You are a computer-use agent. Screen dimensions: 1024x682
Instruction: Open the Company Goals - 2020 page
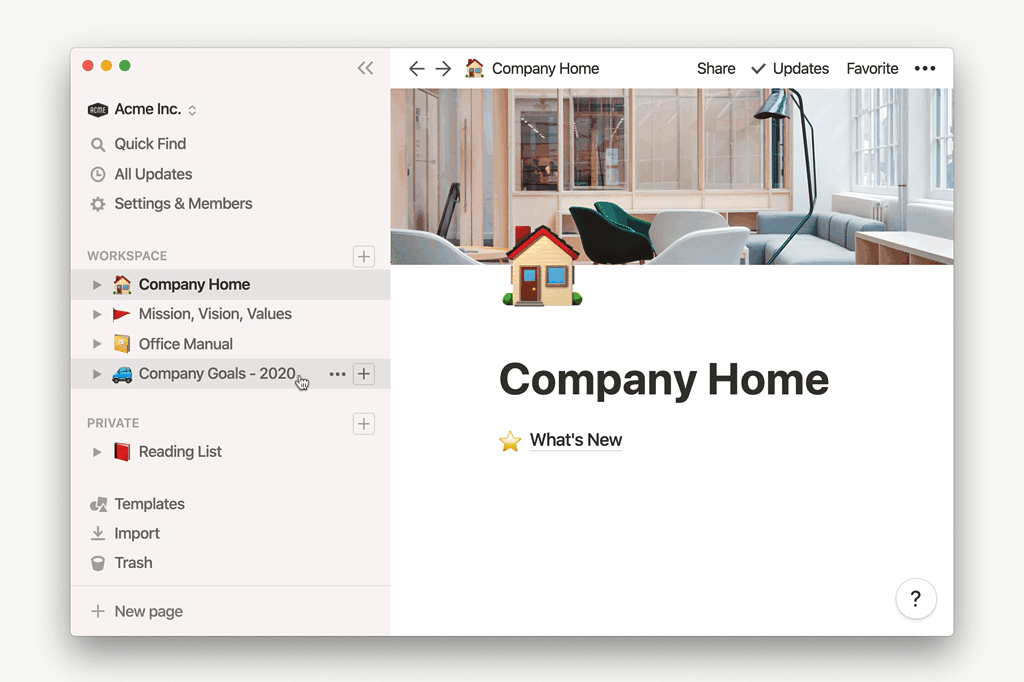[216, 374]
